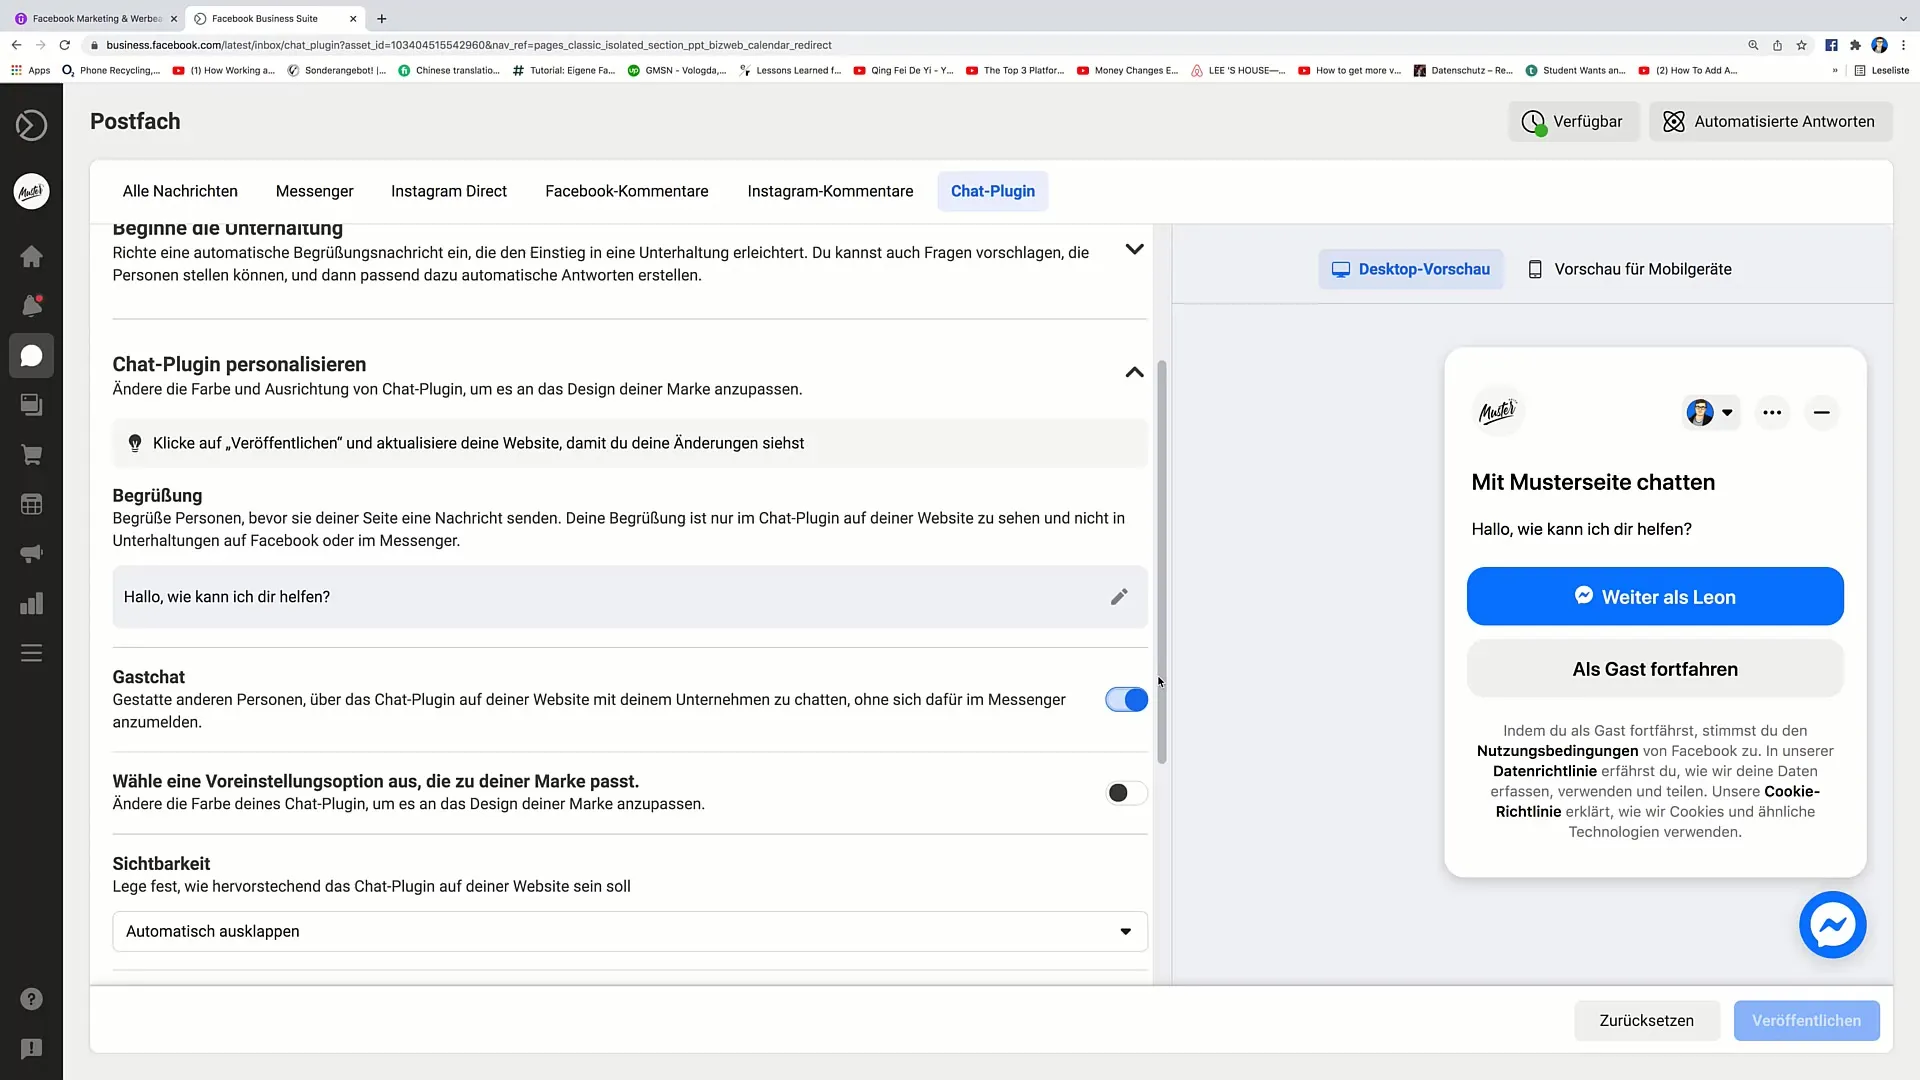Click the Muster logo in chat preview
The image size is (1920, 1080).
point(1497,411)
